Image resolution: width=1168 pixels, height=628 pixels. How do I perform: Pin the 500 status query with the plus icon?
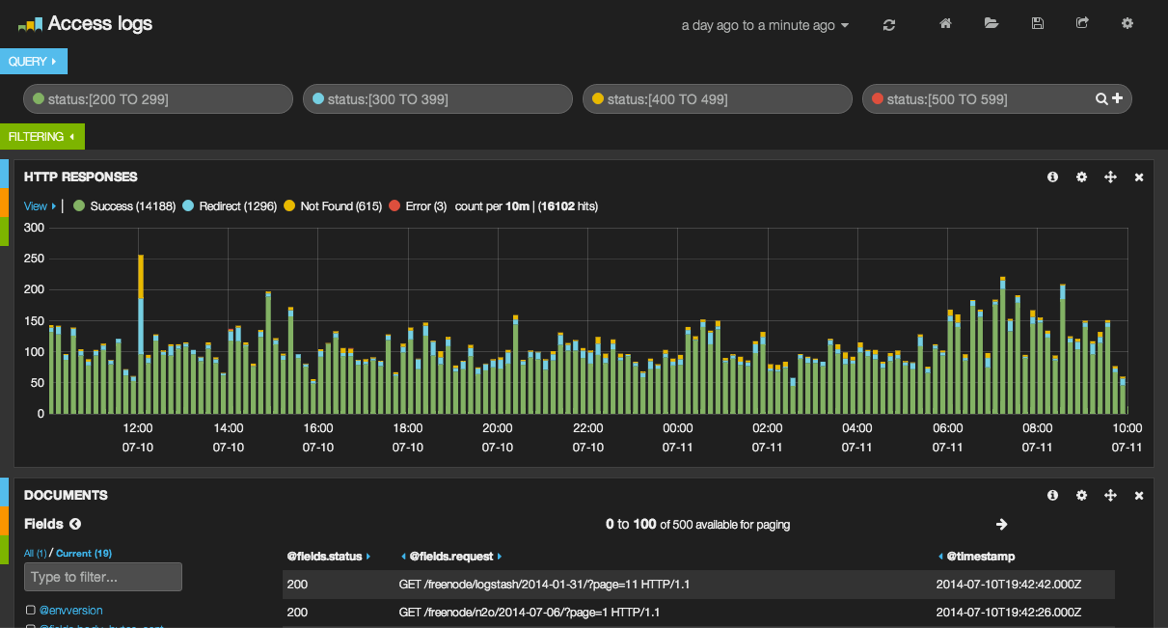point(1117,98)
